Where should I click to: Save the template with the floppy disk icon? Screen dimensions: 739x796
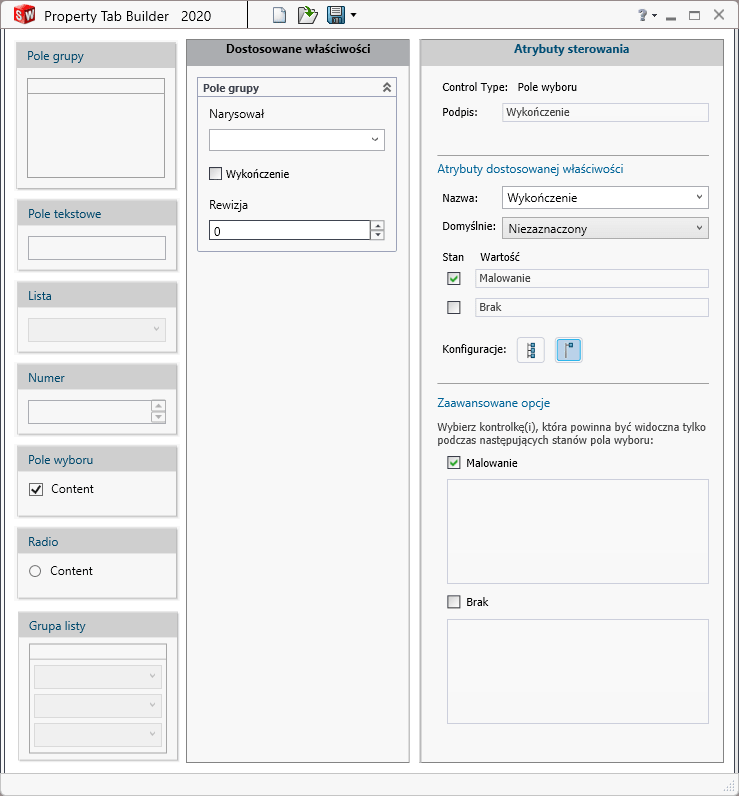point(336,15)
